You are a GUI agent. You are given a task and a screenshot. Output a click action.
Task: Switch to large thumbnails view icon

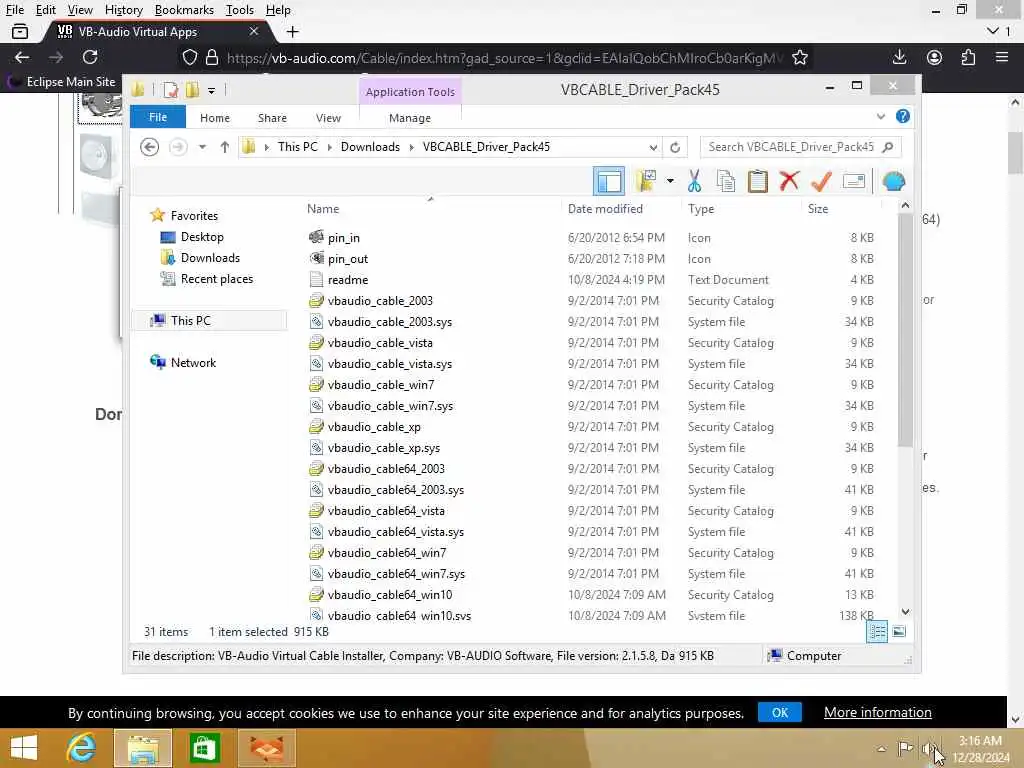tap(899, 632)
